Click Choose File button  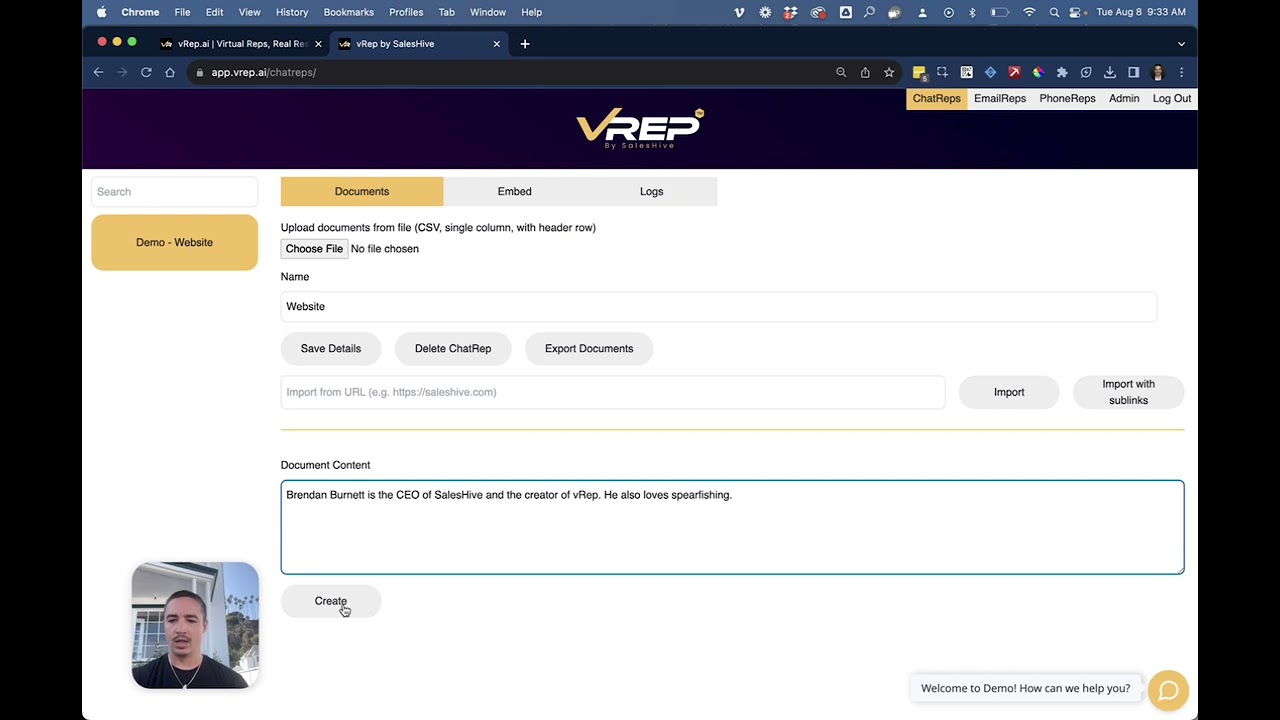[x=314, y=249]
